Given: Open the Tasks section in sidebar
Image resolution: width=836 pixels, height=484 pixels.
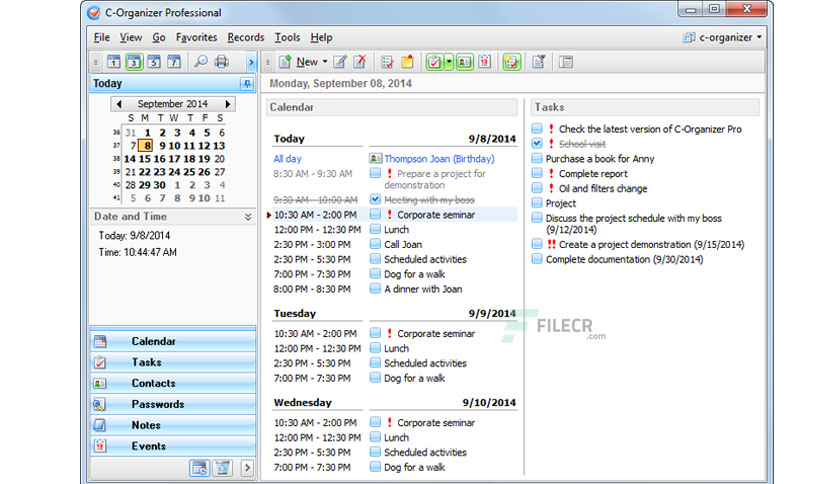Looking at the screenshot, I should click(x=173, y=362).
